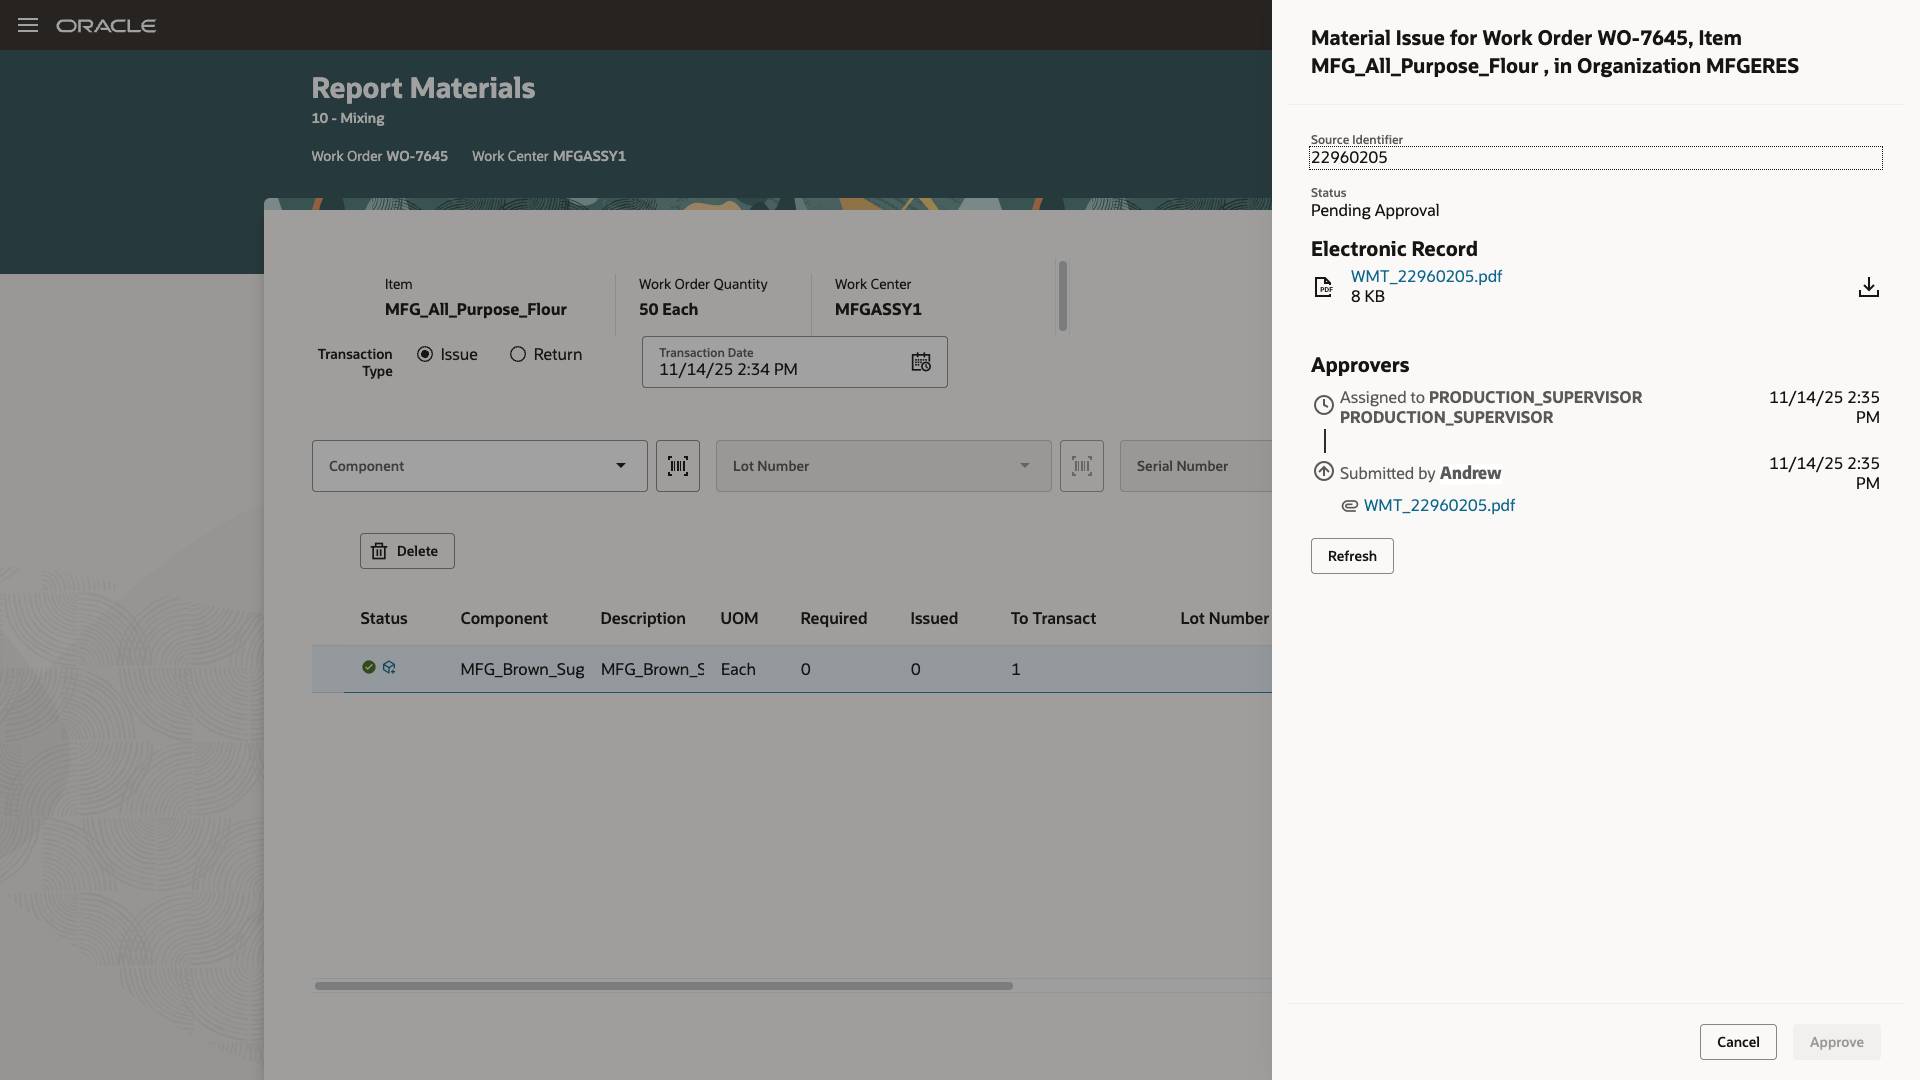Image resolution: width=1920 pixels, height=1080 pixels.
Task: Open the Work Order WO-7645 tab
Action: click(x=378, y=156)
